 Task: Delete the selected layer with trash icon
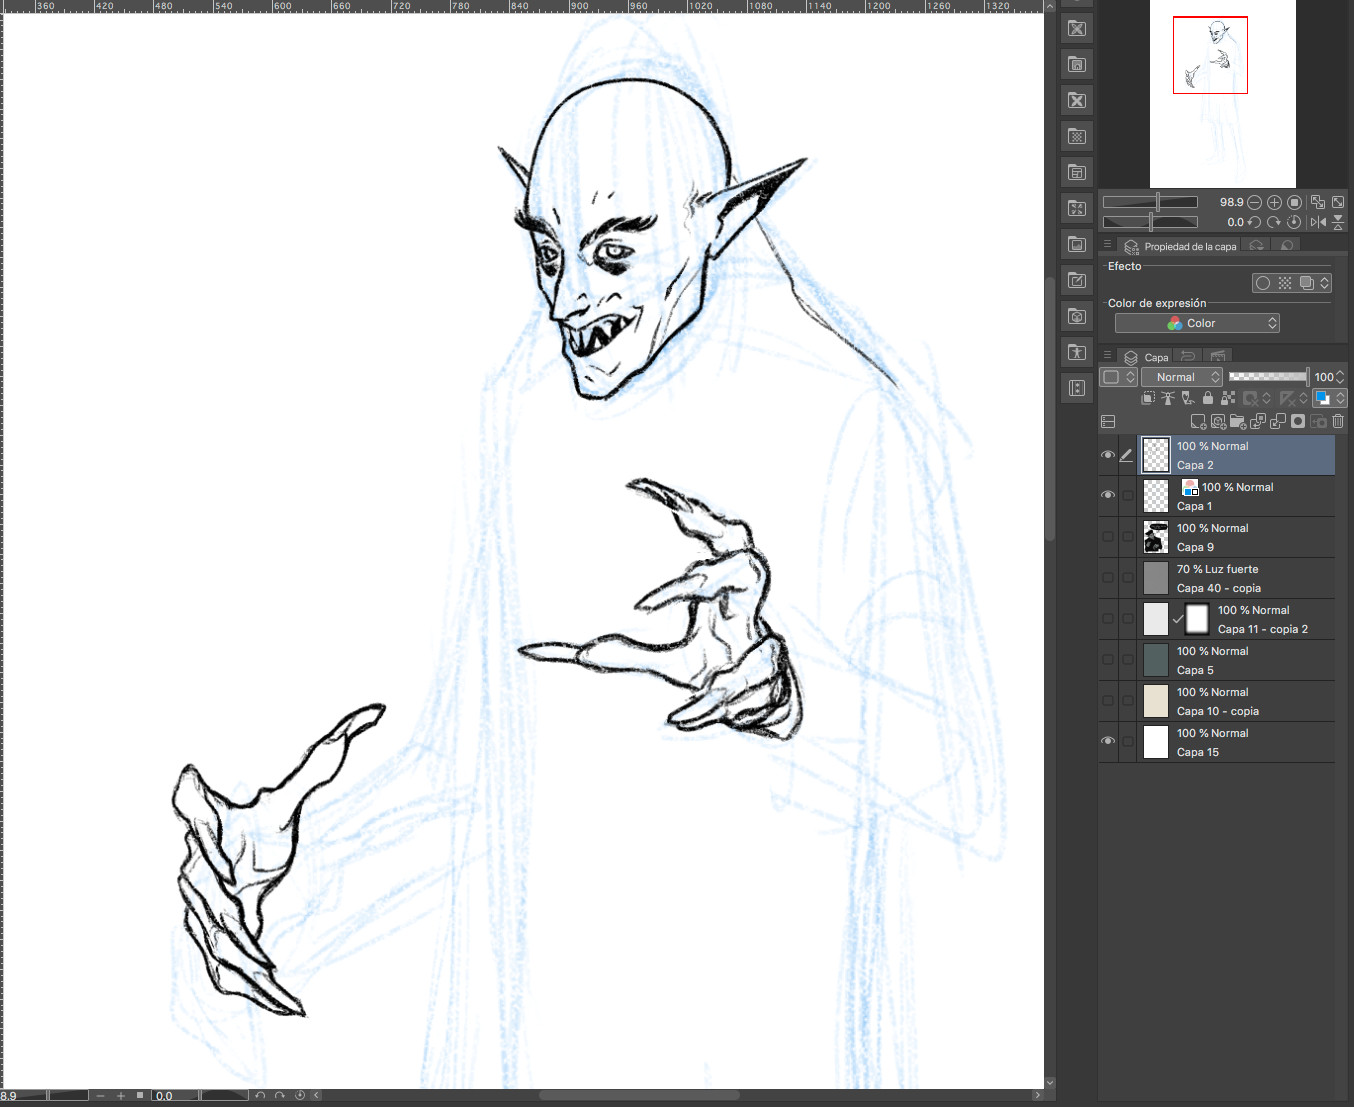pyautogui.click(x=1338, y=421)
